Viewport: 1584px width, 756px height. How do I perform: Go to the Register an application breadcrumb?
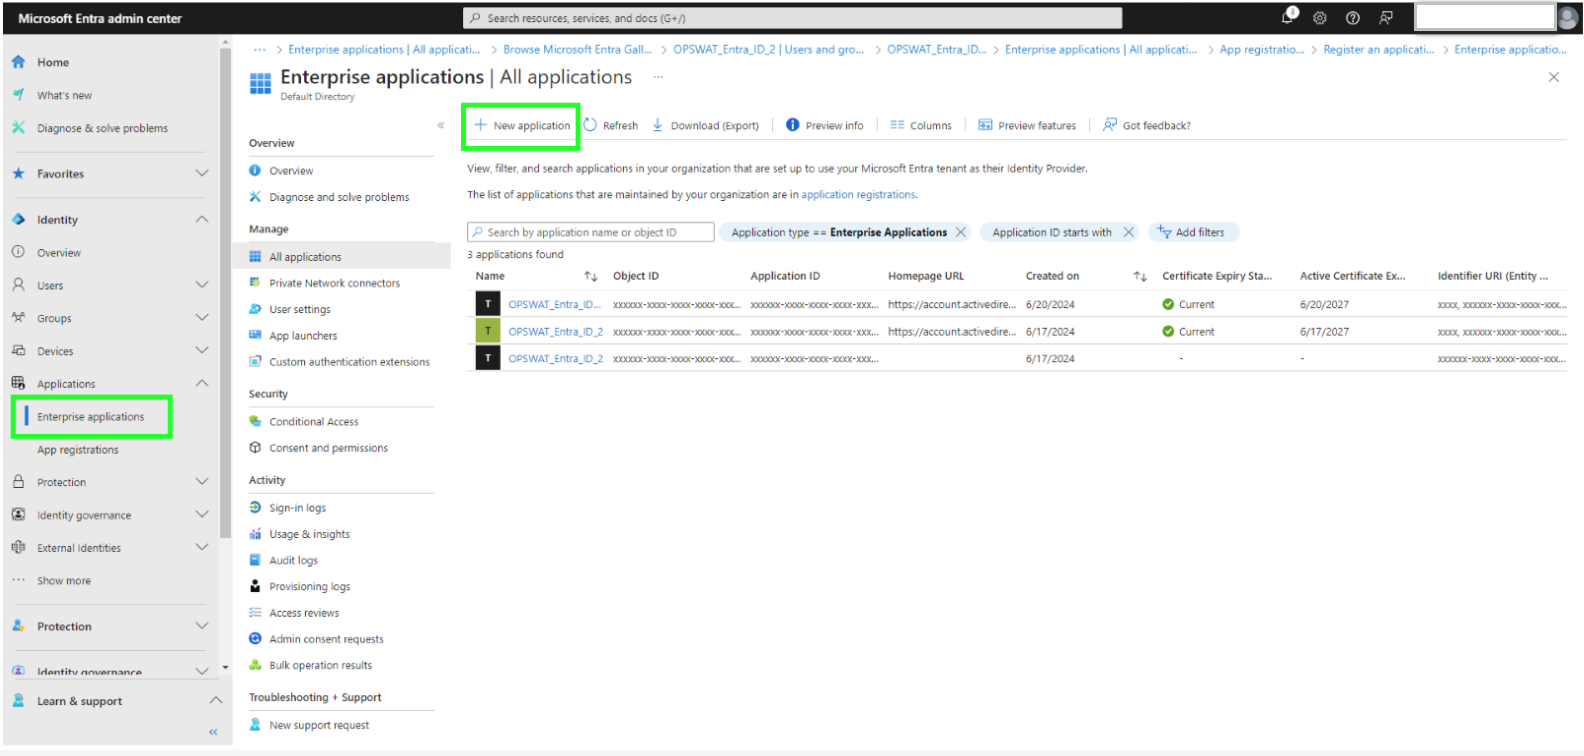(x=1378, y=49)
